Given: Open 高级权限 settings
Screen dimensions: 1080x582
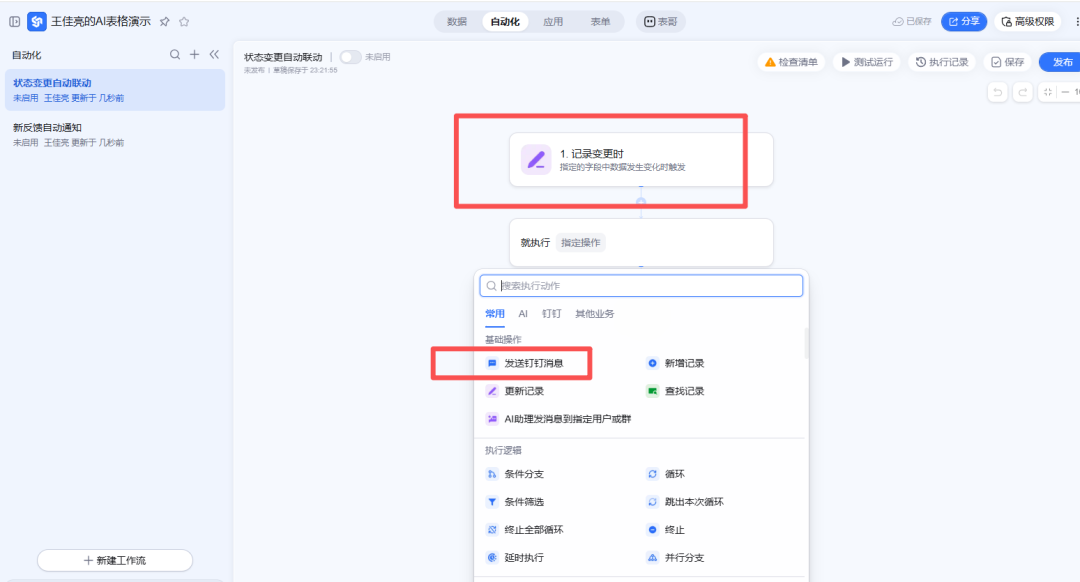Looking at the screenshot, I should (x=1028, y=21).
